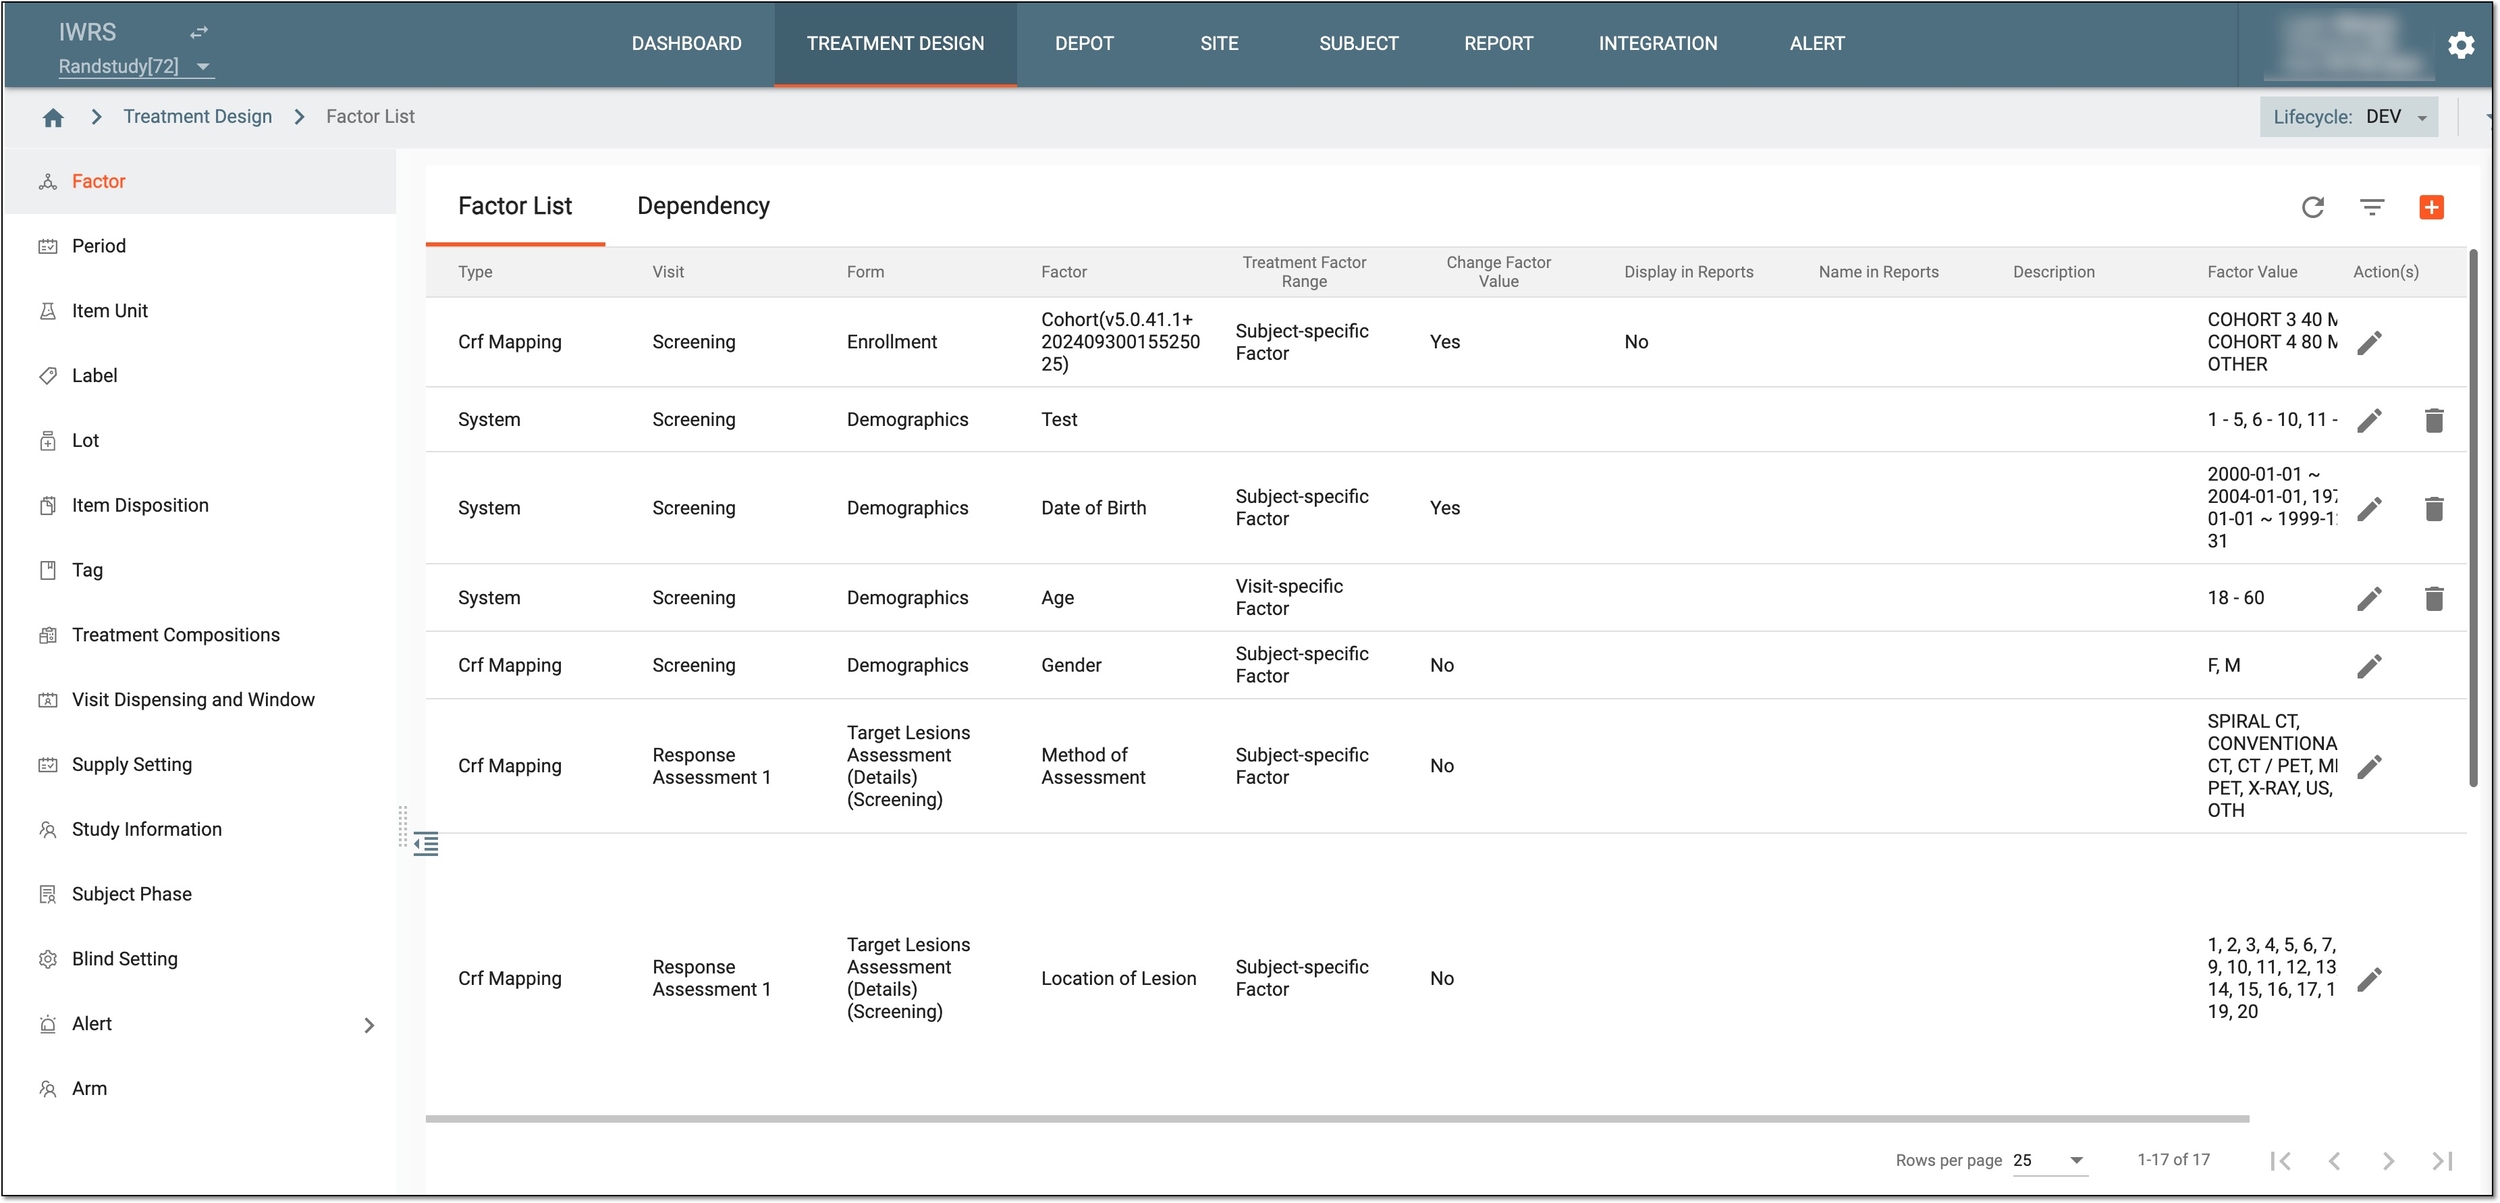2500x1203 pixels.
Task: Expand the Alert sidebar submenu chevron
Action: [x=369, y=1025]
